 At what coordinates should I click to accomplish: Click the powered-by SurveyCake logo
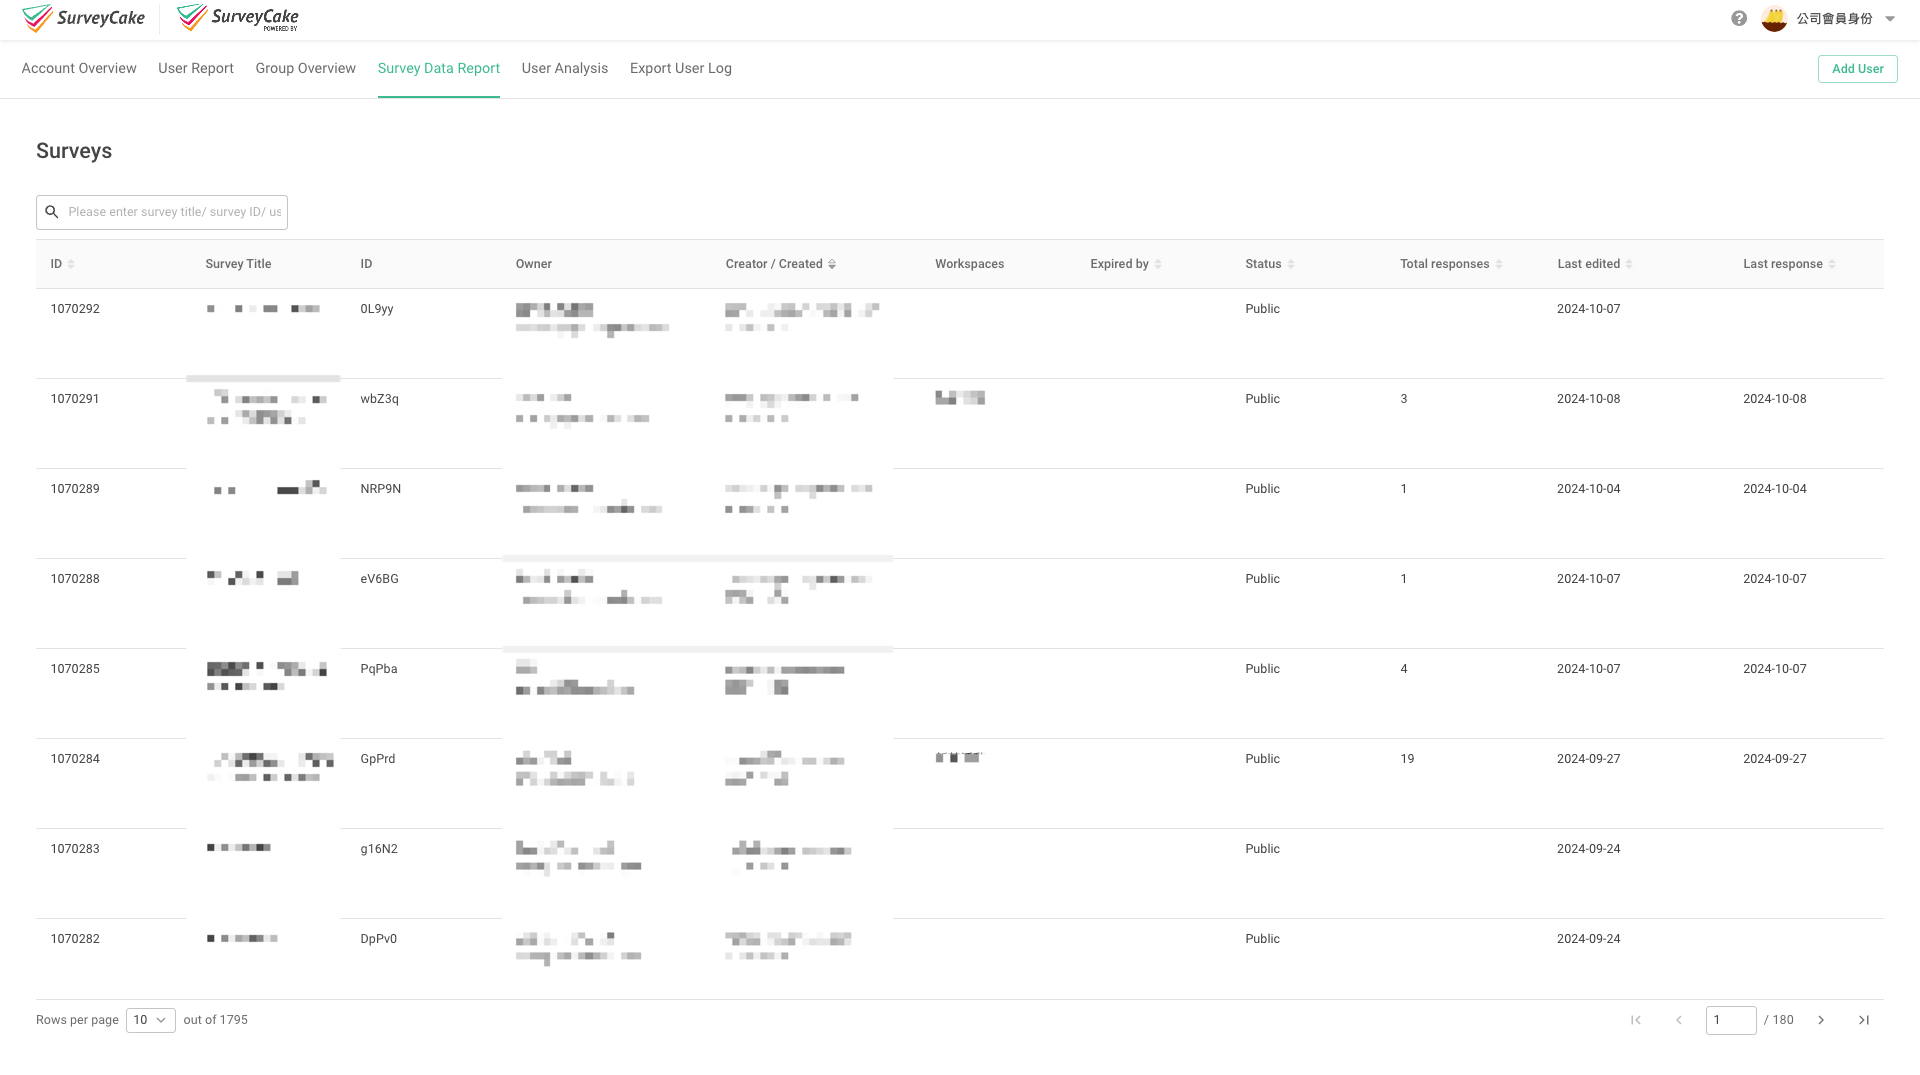point(237,17)
